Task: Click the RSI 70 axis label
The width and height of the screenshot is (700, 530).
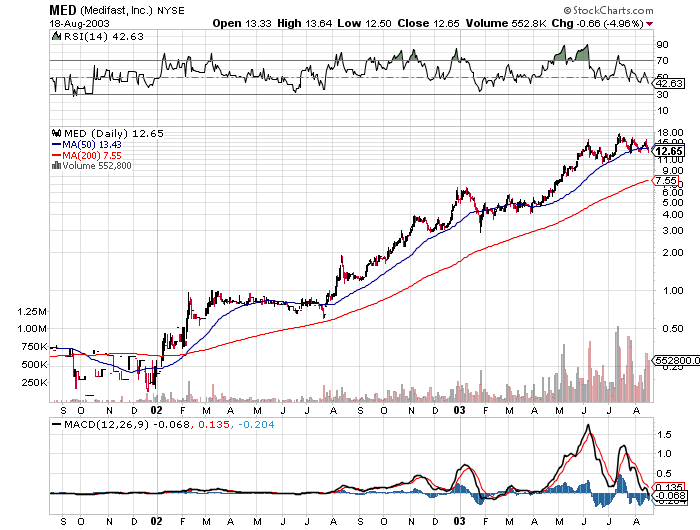Action: [662, 61]
